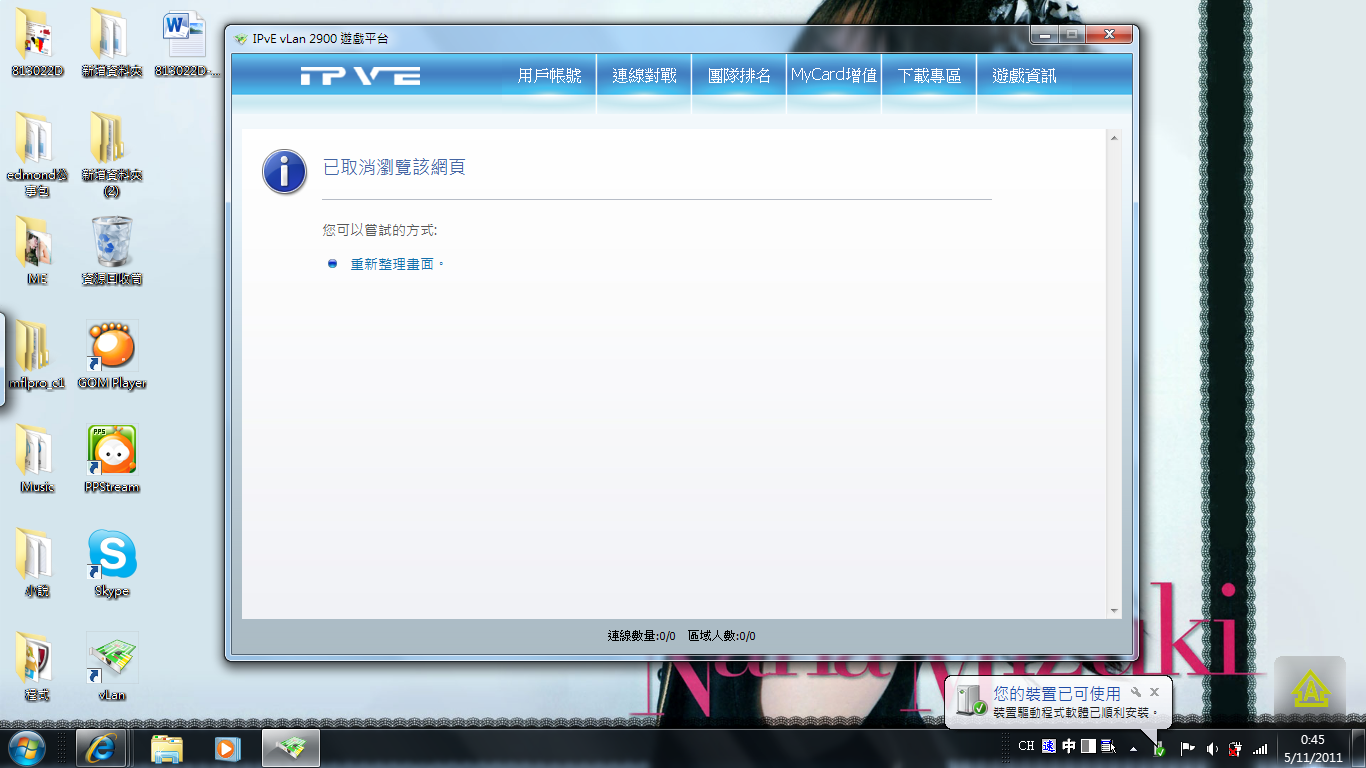Open Windows Explorer from the taskbar
This screenshot has height=768, width=1366.
(167, 748)
